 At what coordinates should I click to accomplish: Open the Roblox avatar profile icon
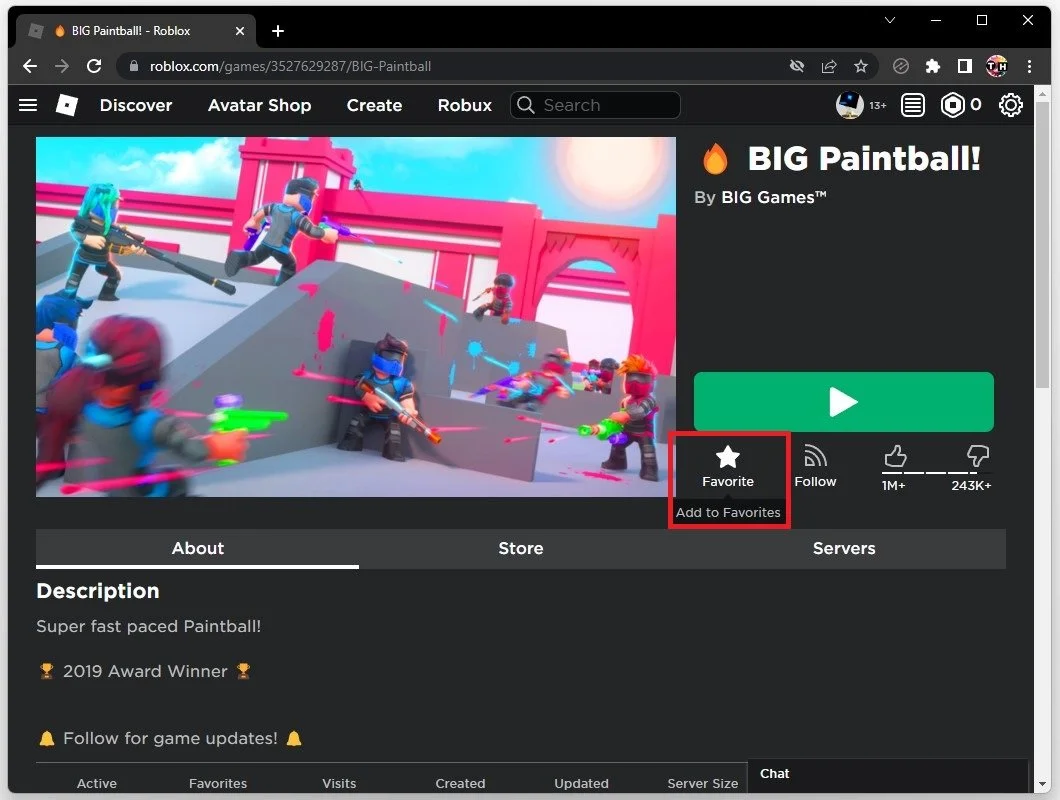[x=850, y=105]
